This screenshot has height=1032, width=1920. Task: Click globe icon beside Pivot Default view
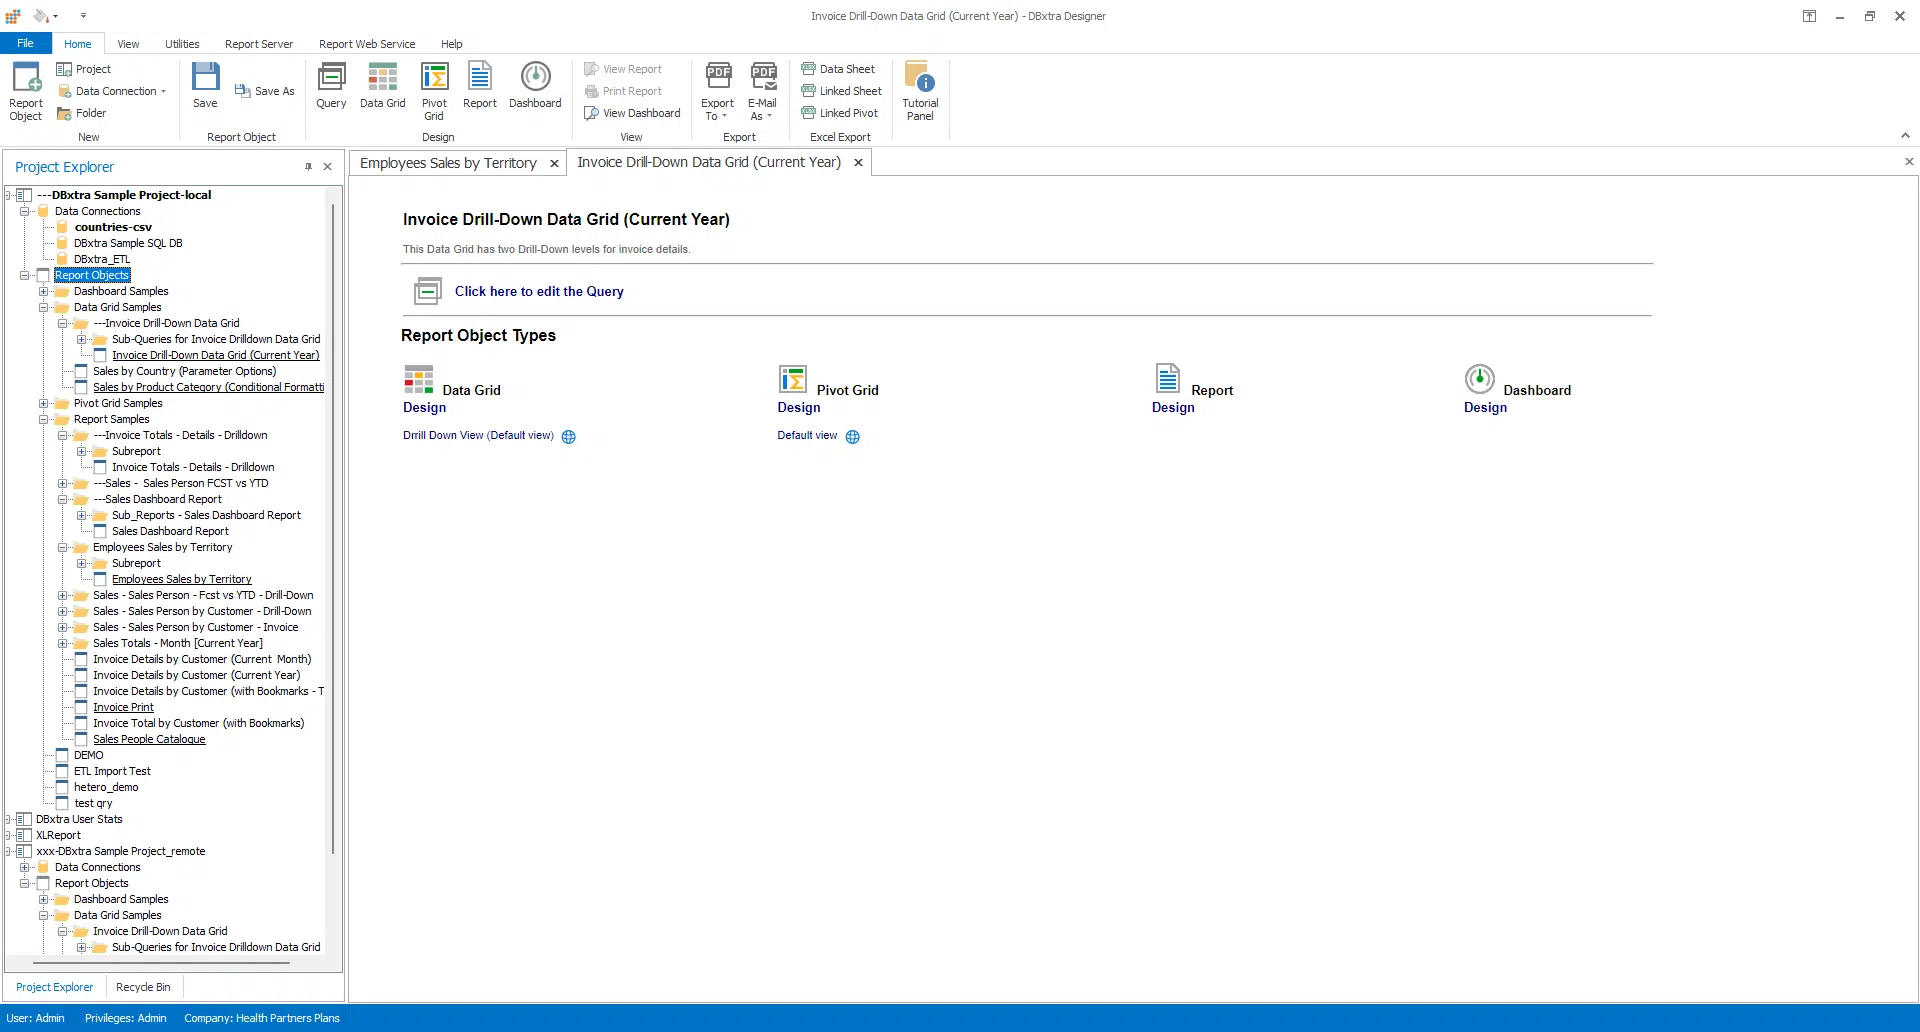click(x=853, y=436)
